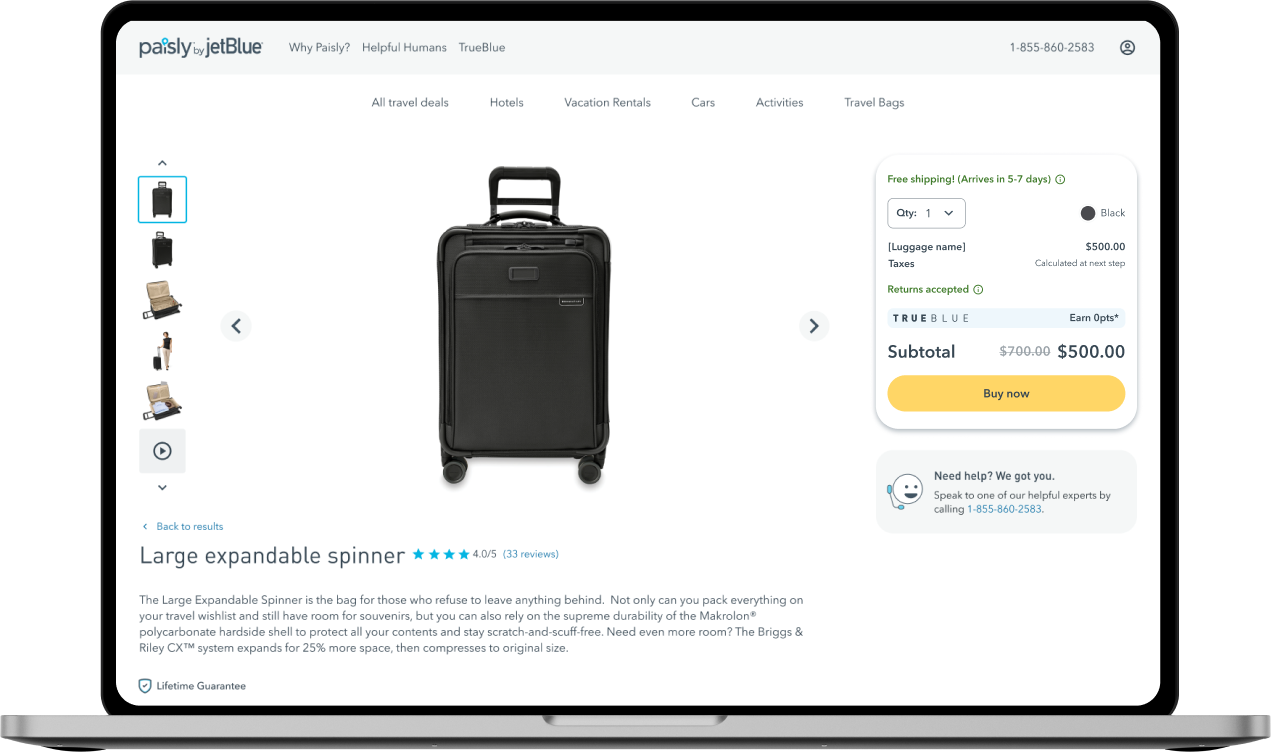Move thumbnail list down with chevron

coord(162,488)
